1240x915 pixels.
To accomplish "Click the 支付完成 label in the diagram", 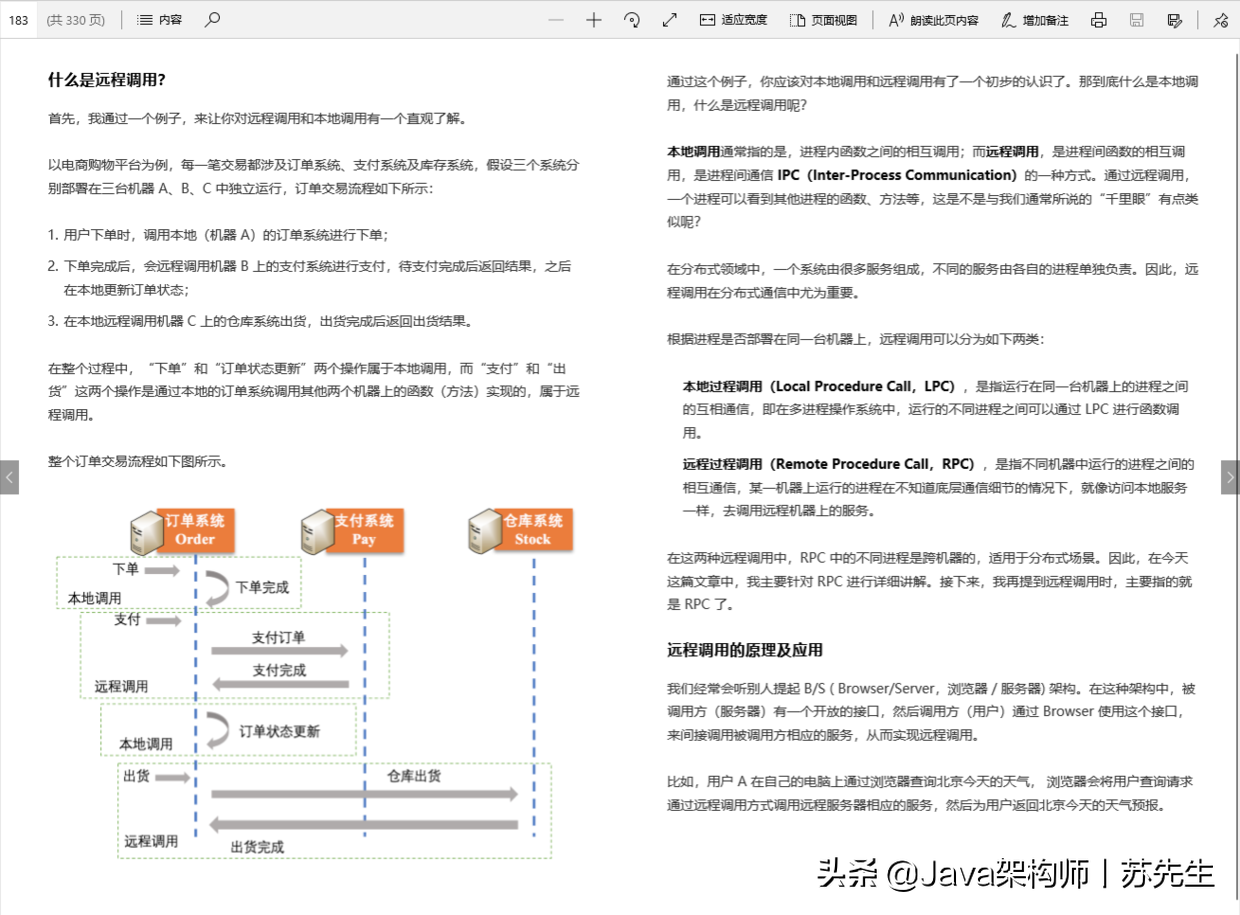I will pyautogui.click(x=279, y=670).
